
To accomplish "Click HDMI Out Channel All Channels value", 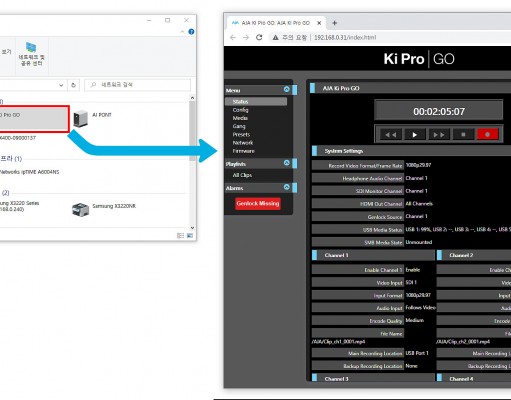I will [x=419, y=203].
